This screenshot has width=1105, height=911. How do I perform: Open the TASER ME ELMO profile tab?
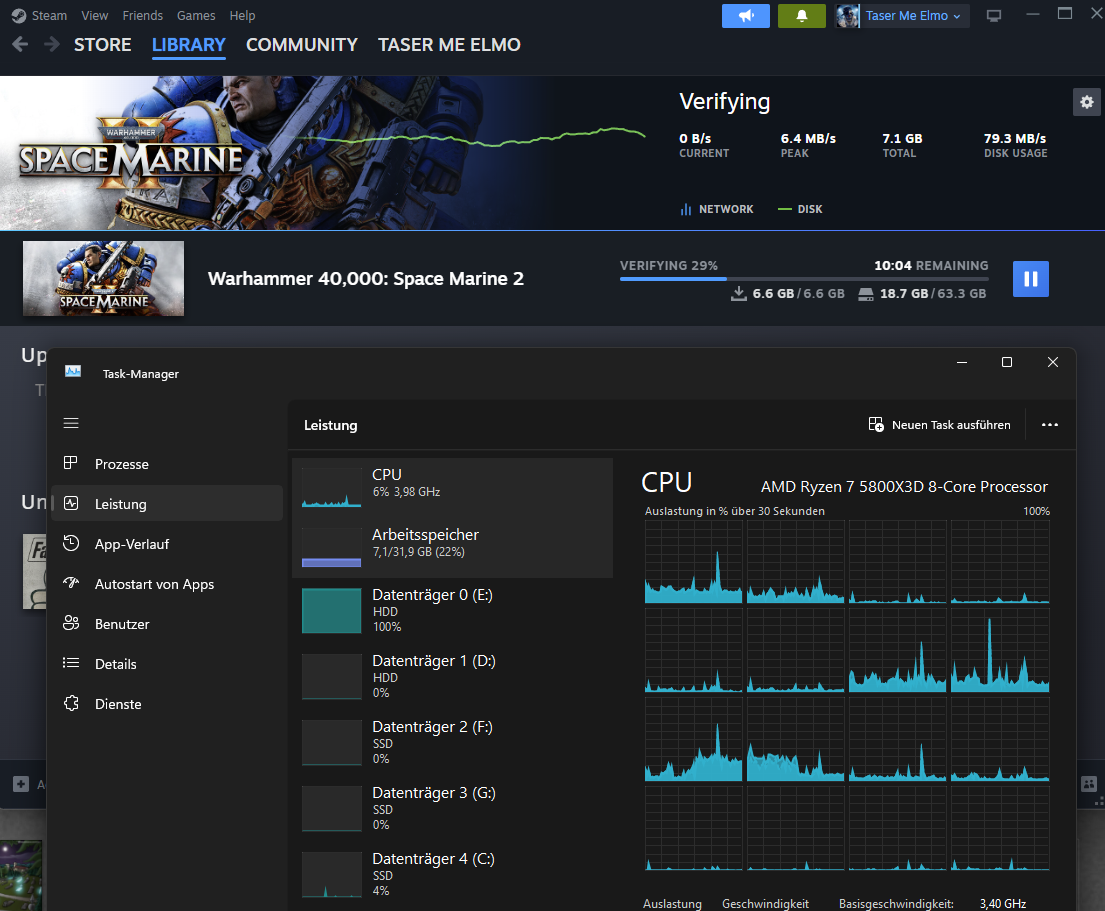click(449, 45)
